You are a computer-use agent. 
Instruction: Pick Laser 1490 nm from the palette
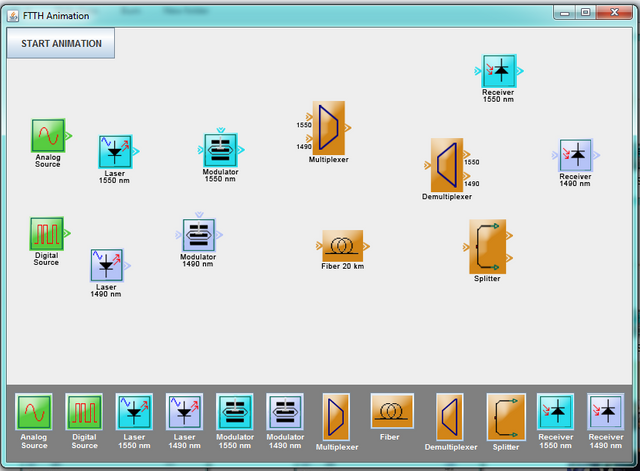(184, 411)
